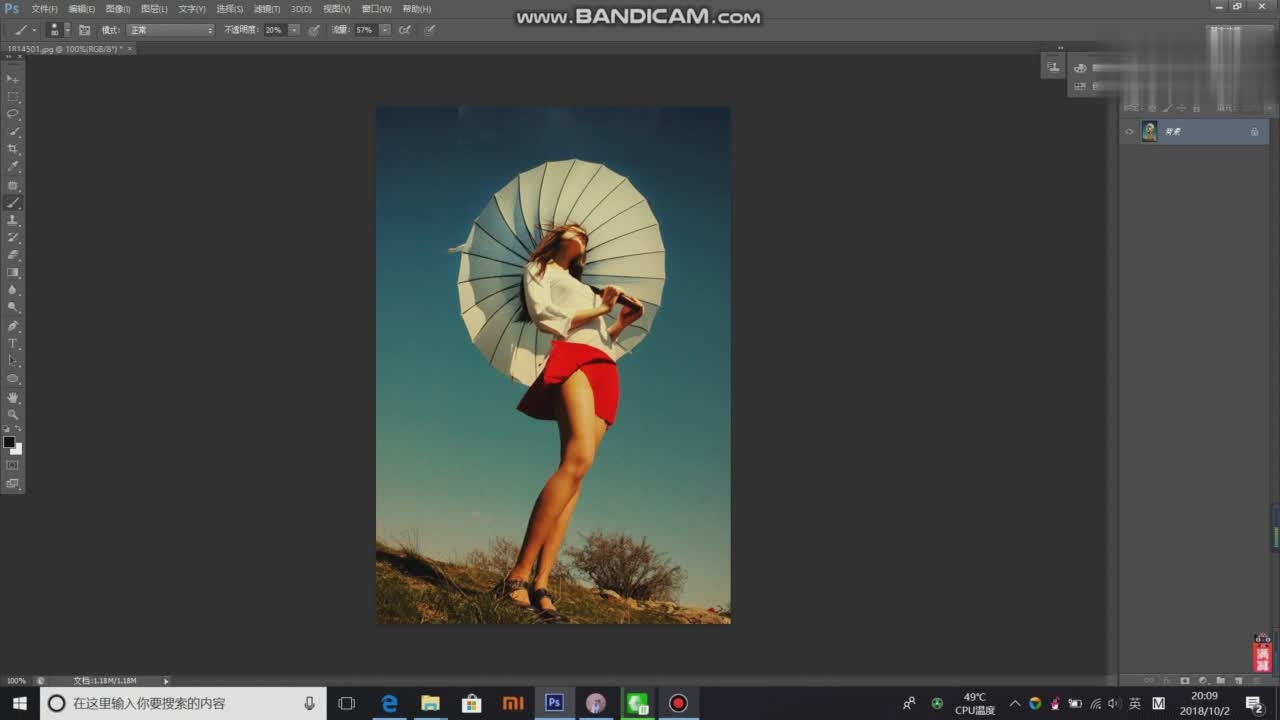Viewport: 1280px width, 720px height.
Task: Select the Brush tool in the toolbox
Action: 13,203
